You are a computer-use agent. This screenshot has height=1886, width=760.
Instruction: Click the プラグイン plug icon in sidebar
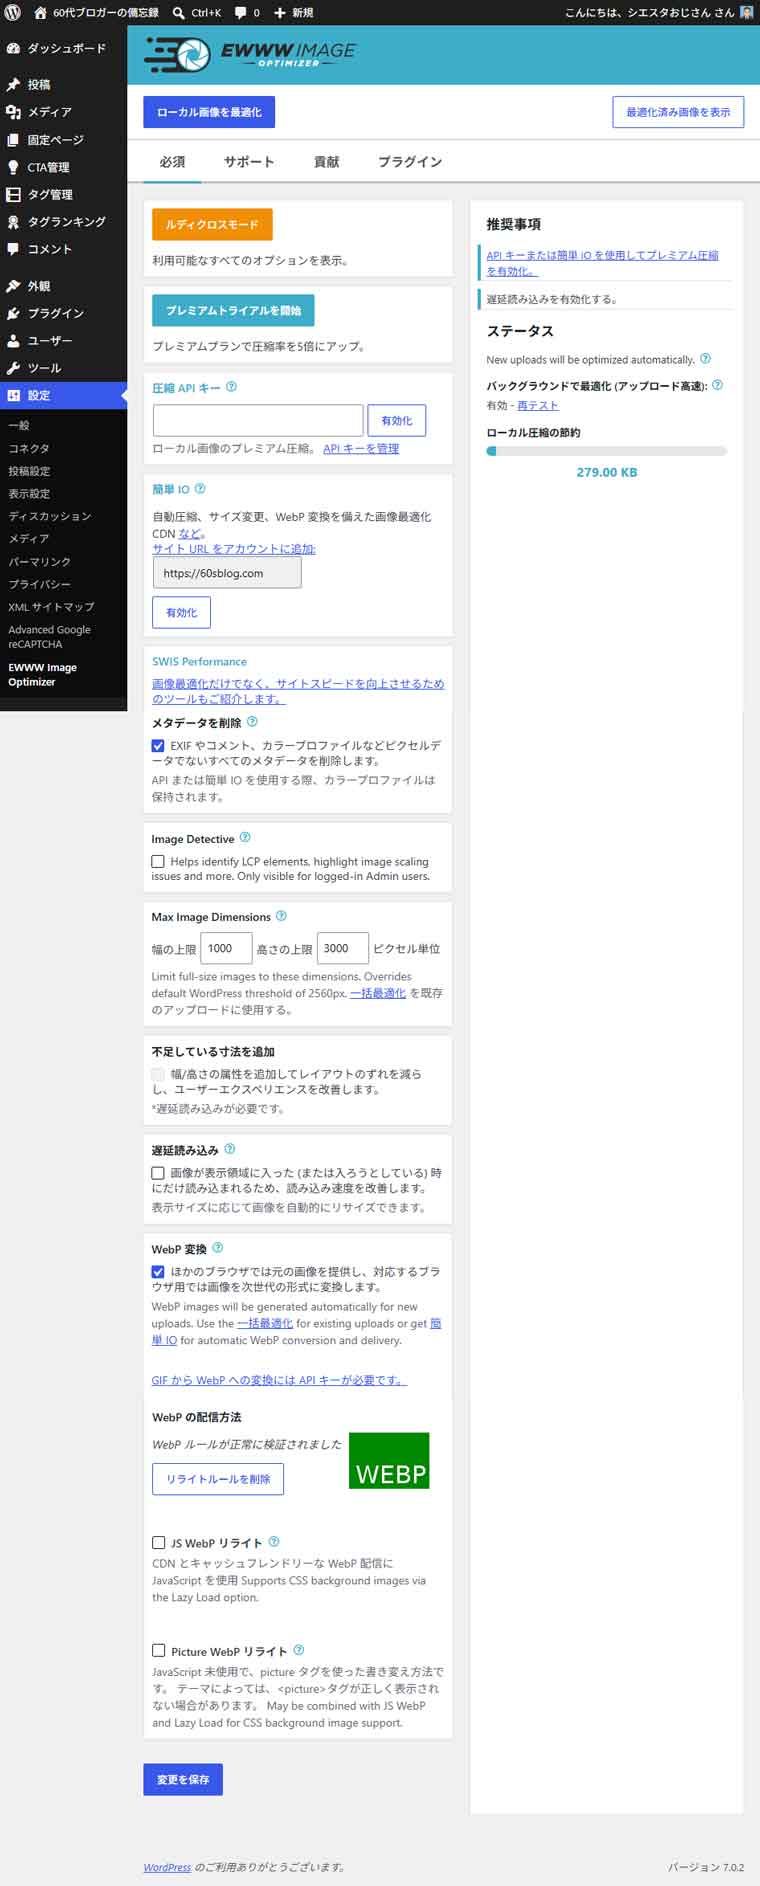(x=13, y=313)
